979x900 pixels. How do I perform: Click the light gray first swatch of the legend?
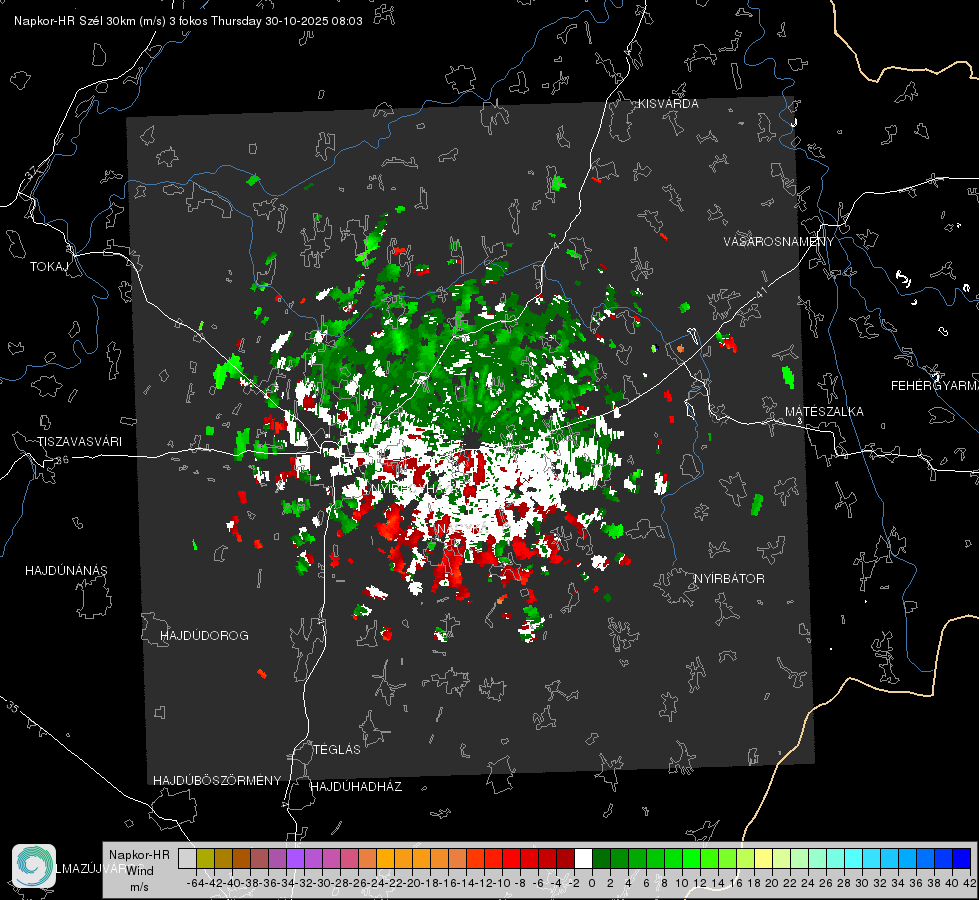(187, 858)
